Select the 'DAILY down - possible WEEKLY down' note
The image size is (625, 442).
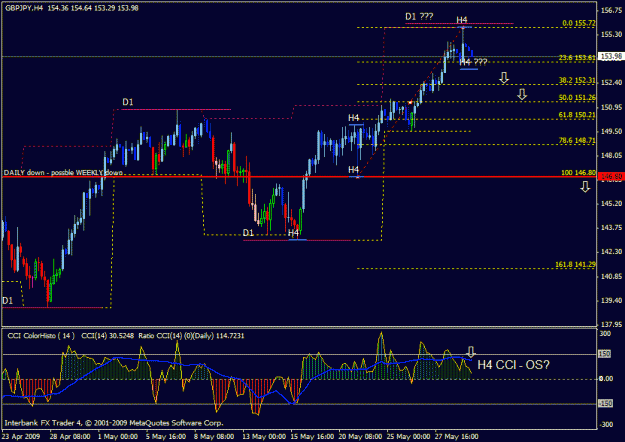point(63,173)
